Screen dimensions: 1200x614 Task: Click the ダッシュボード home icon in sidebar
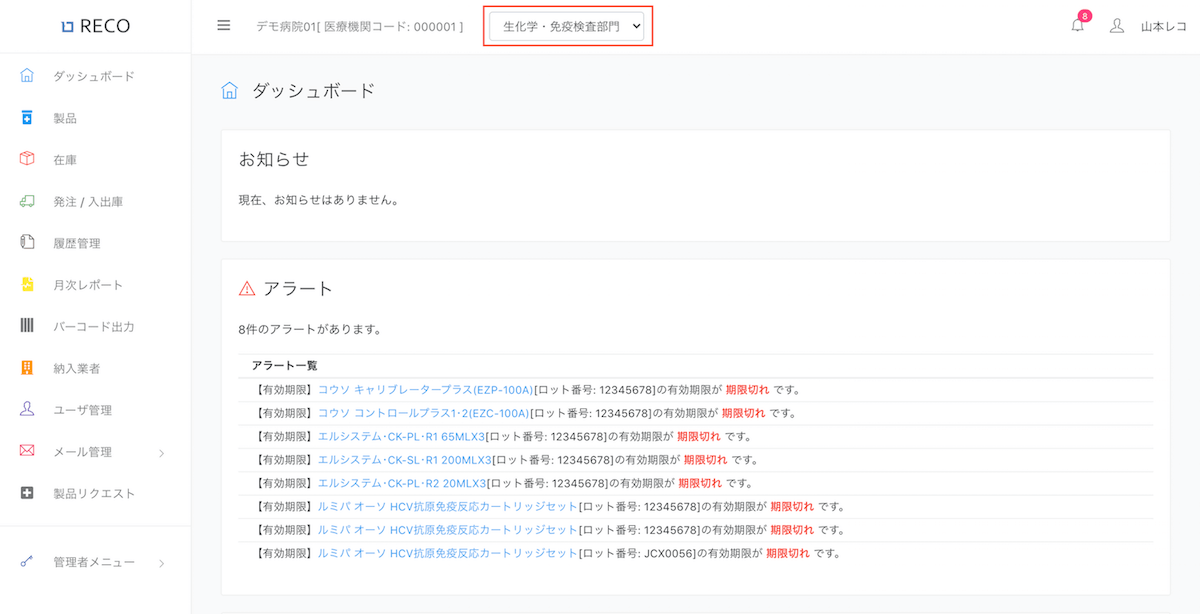coord(27,76)
